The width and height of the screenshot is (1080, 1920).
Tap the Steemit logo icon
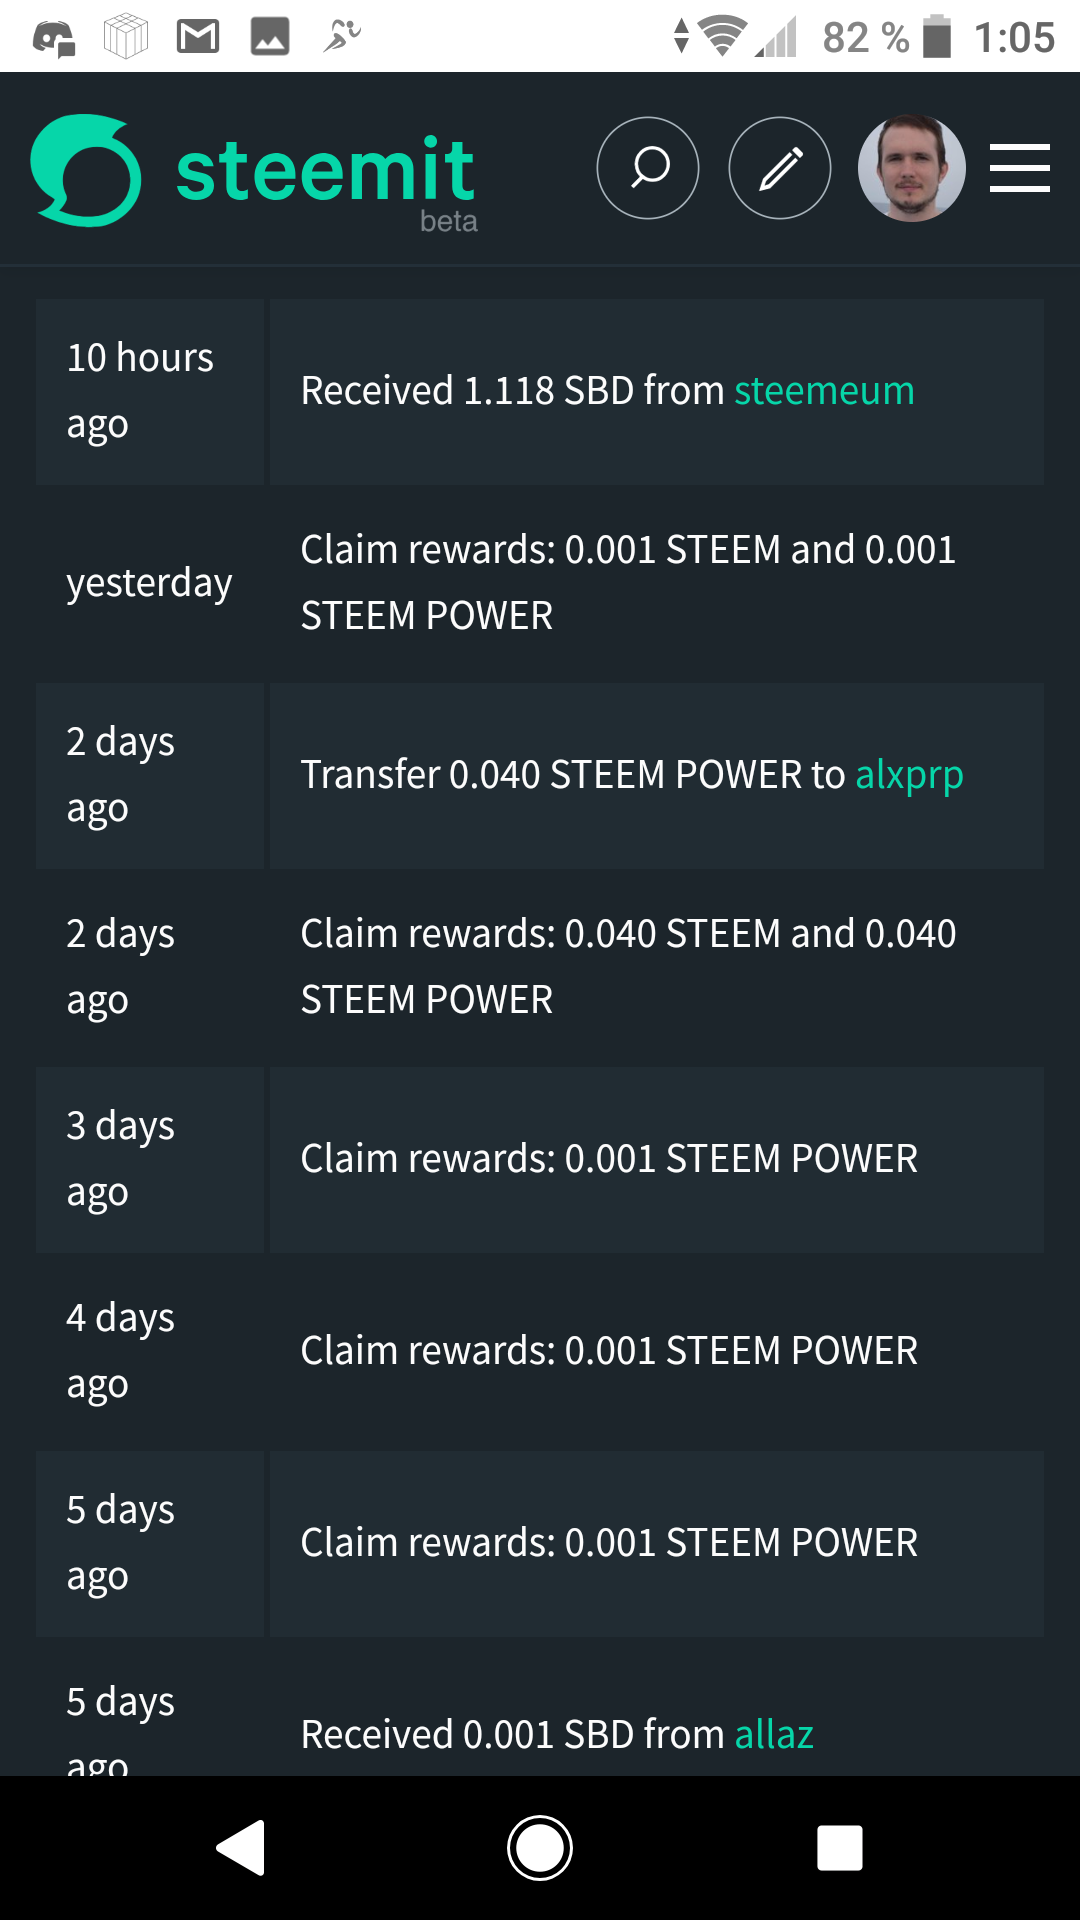click(86, 170)
